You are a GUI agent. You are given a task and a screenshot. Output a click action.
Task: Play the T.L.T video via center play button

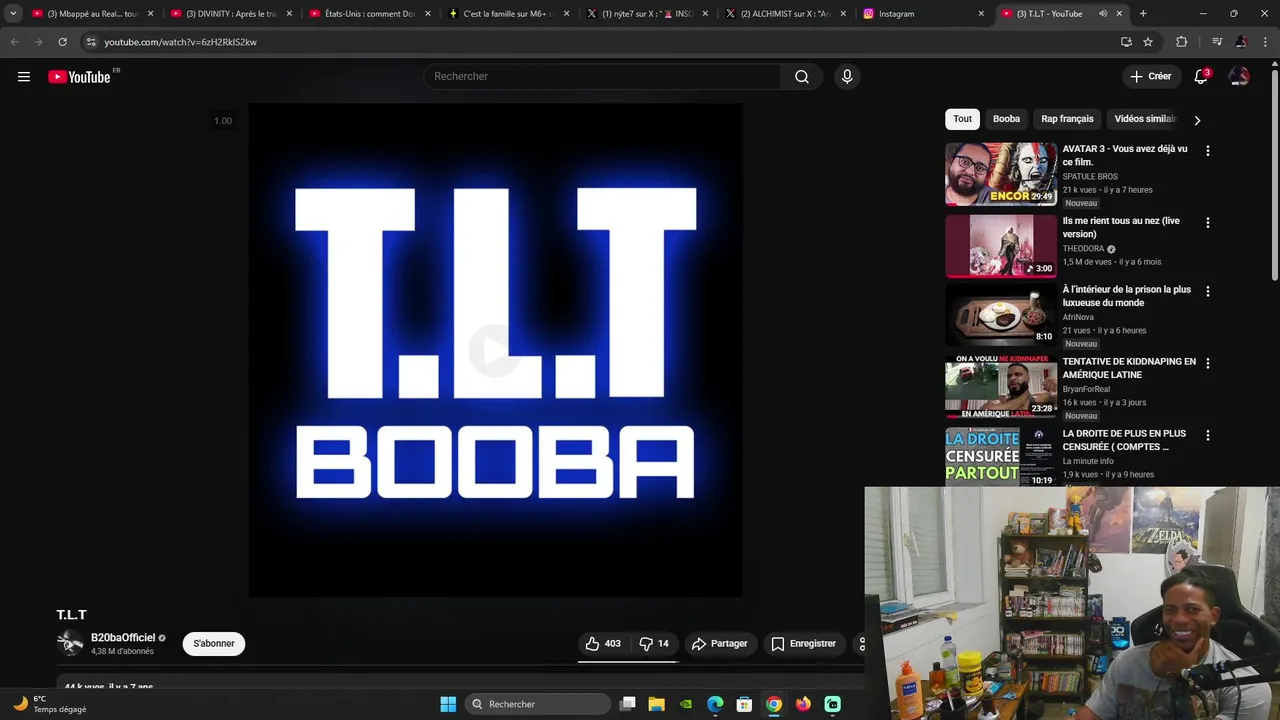[494, 350]
